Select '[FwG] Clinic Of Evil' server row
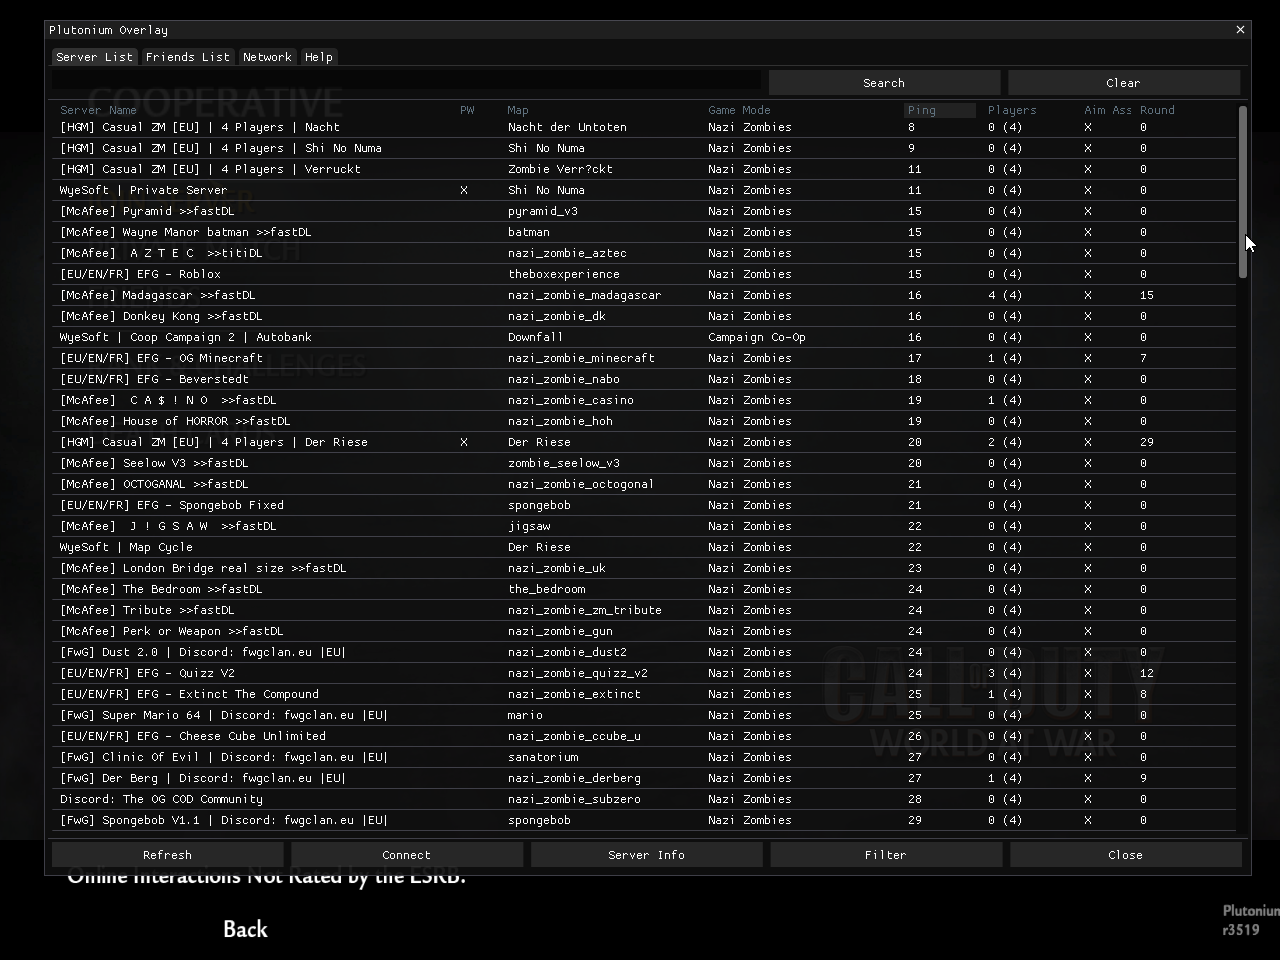The height and width of the screenshot is (960, 1280). (644, 757)
